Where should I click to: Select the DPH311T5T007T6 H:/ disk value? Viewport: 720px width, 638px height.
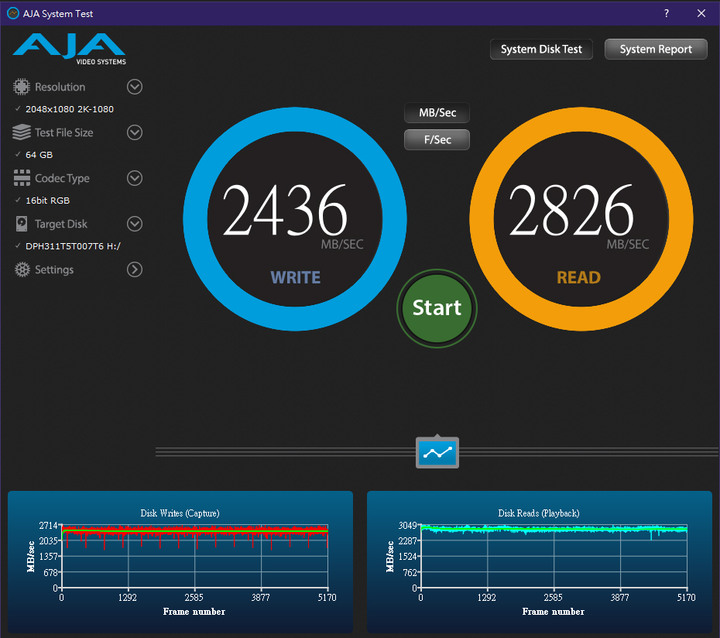point(73,246)
